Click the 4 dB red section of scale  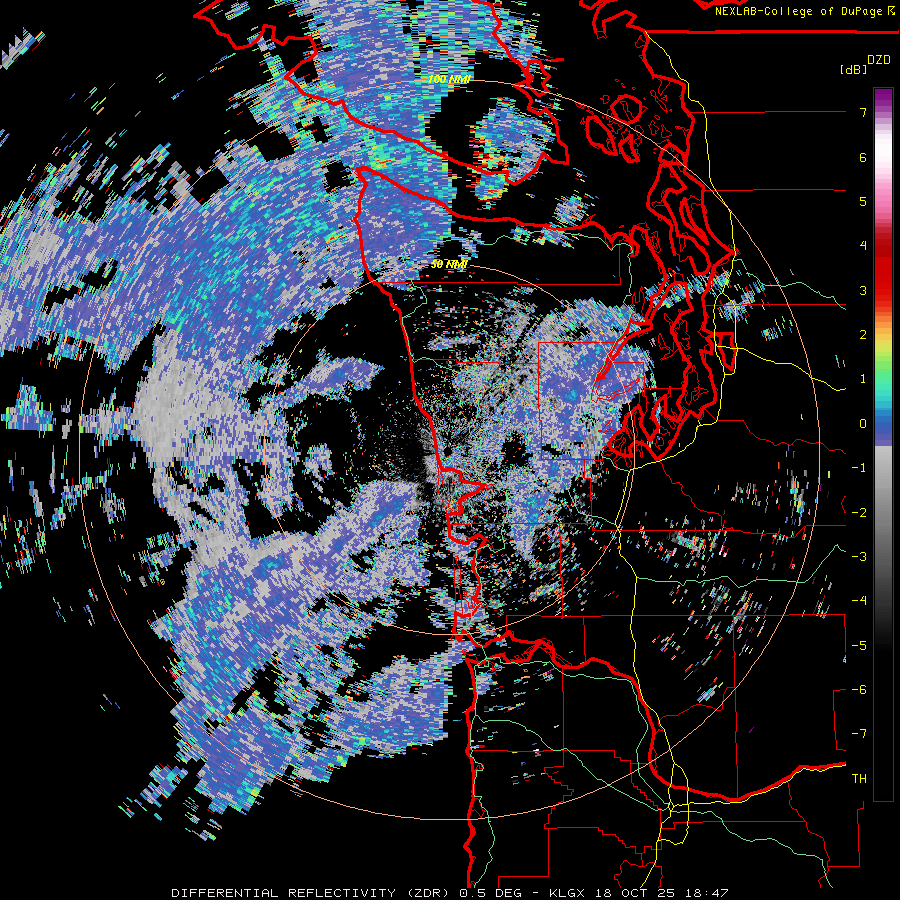(x=883, y=246)
